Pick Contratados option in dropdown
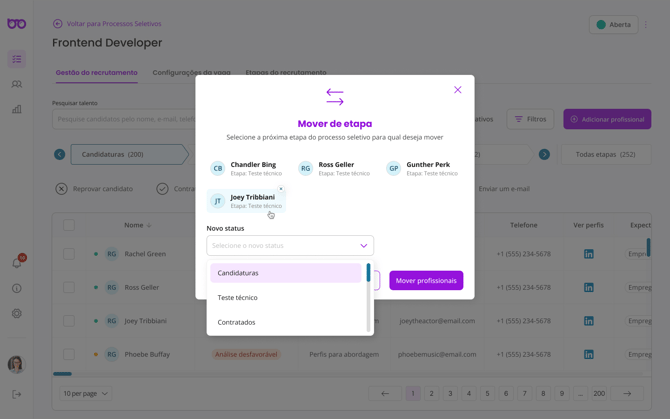This screenshot has width=670, height=419. (x=237, y=322)
